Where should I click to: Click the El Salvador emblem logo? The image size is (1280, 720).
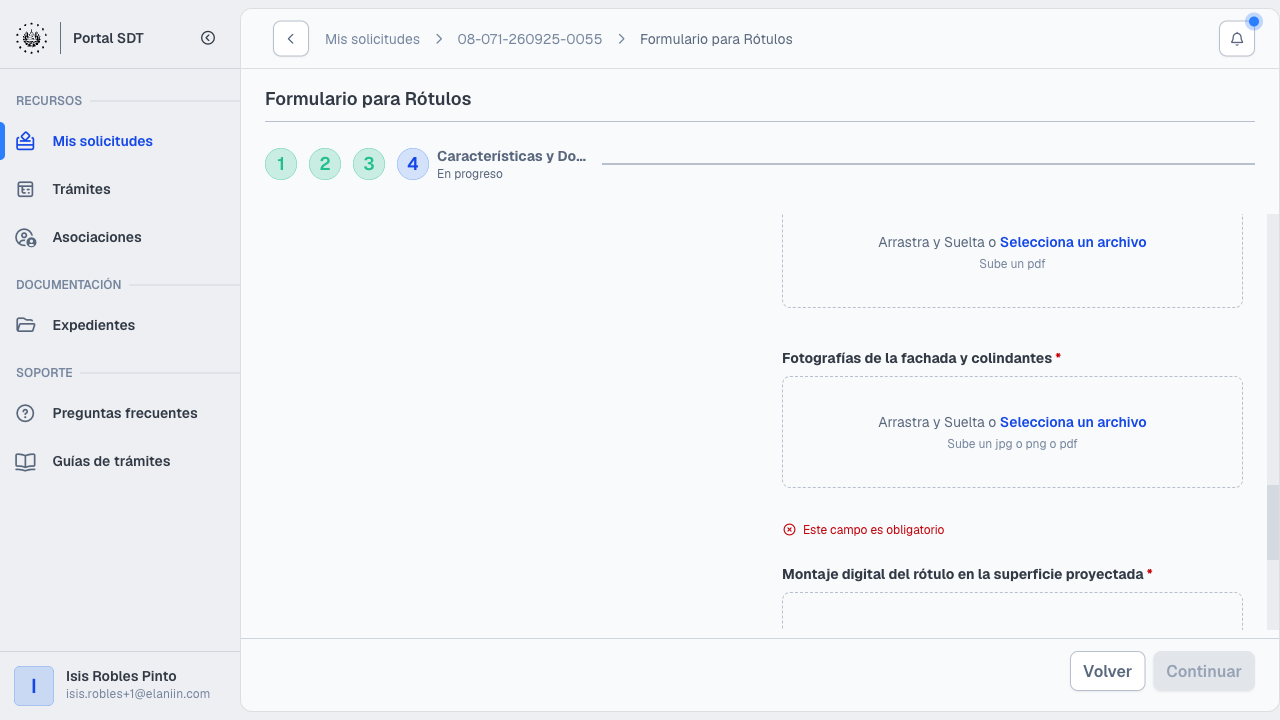pos(31,38)
